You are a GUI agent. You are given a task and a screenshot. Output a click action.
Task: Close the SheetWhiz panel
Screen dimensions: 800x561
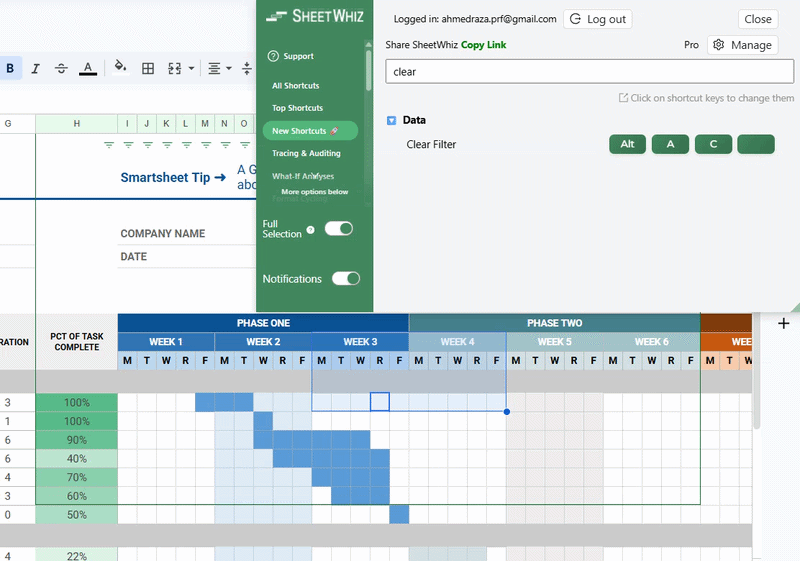(758, 19)
